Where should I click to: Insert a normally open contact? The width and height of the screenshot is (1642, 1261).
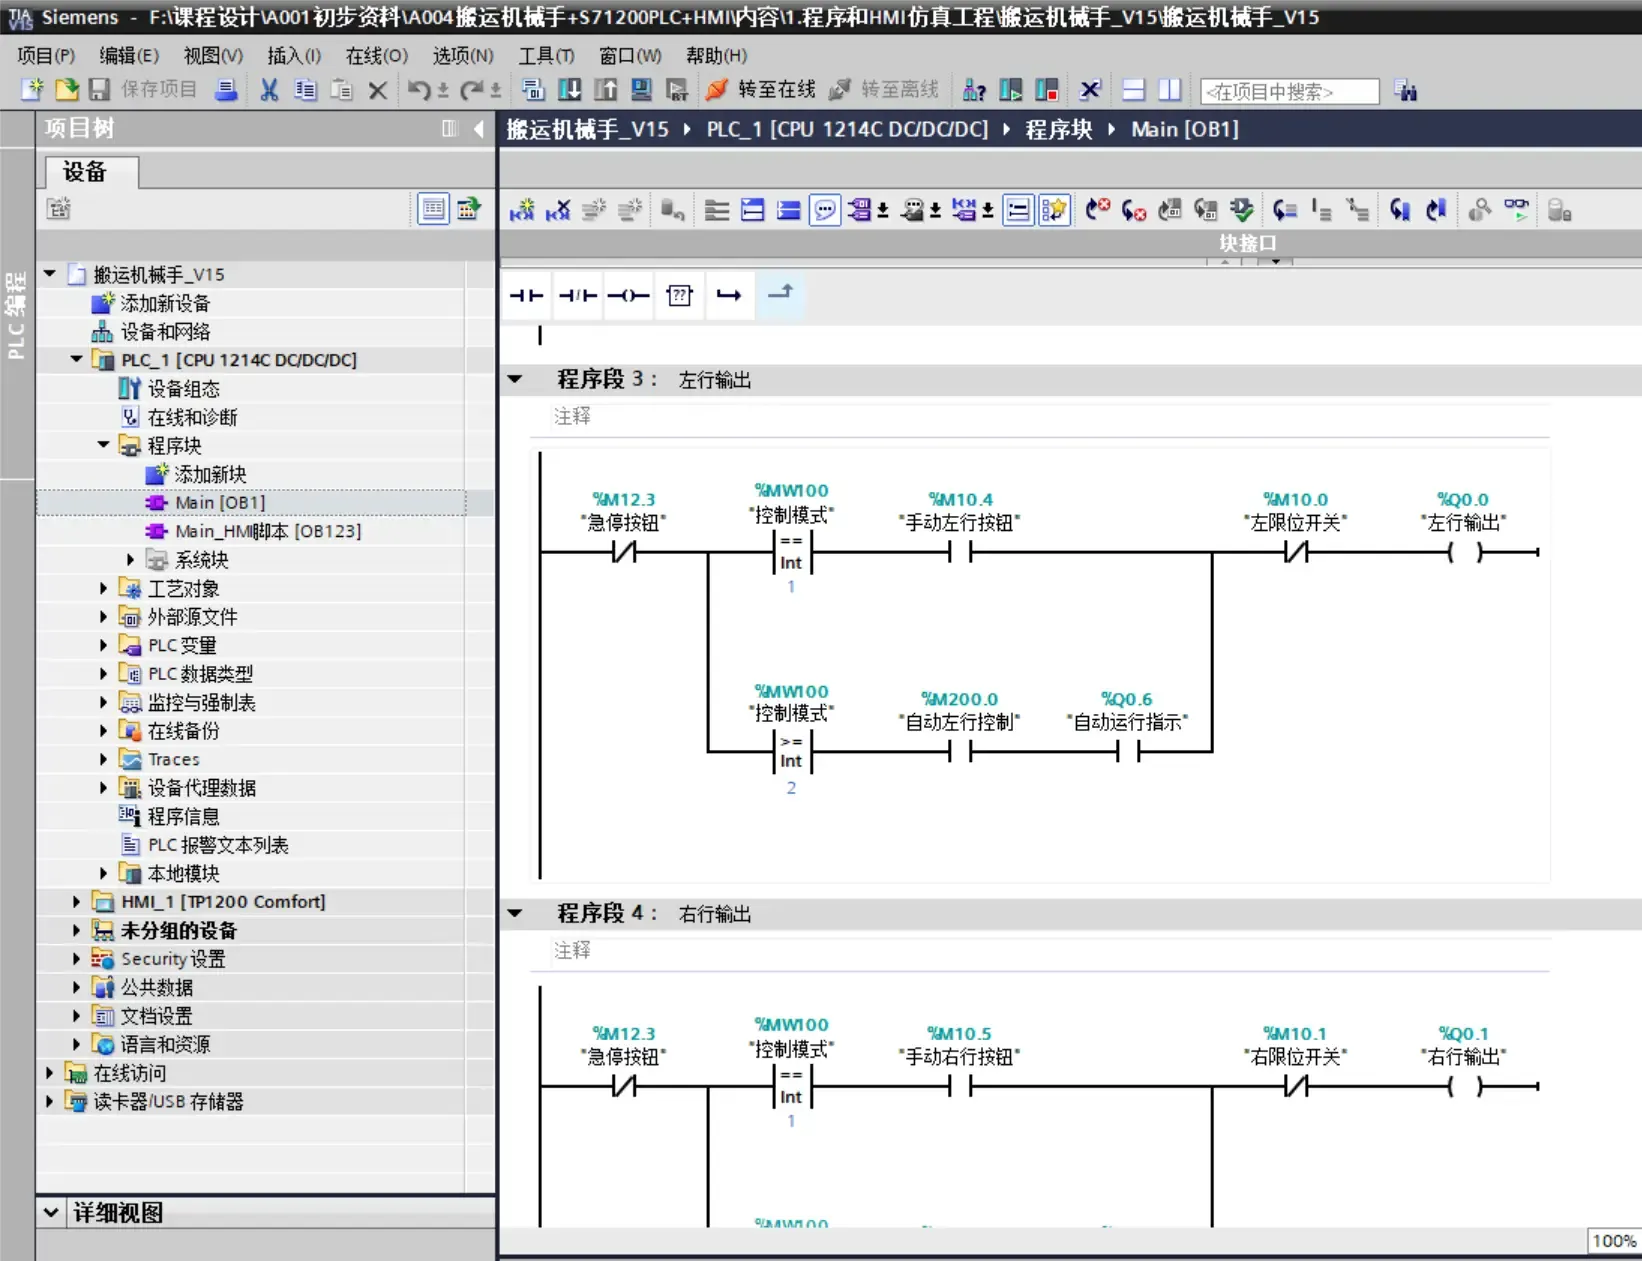(526, 295)
